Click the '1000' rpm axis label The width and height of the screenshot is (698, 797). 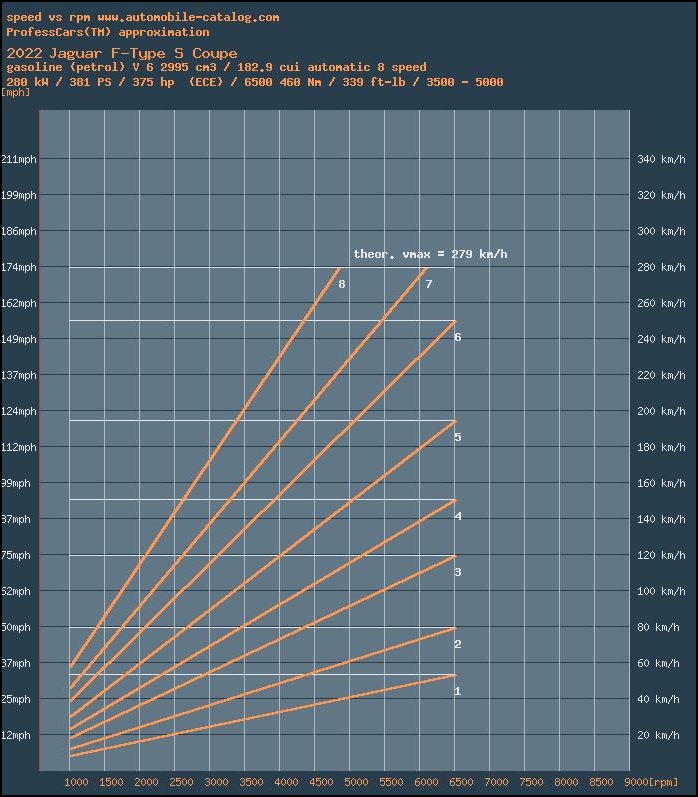point(76,783)
